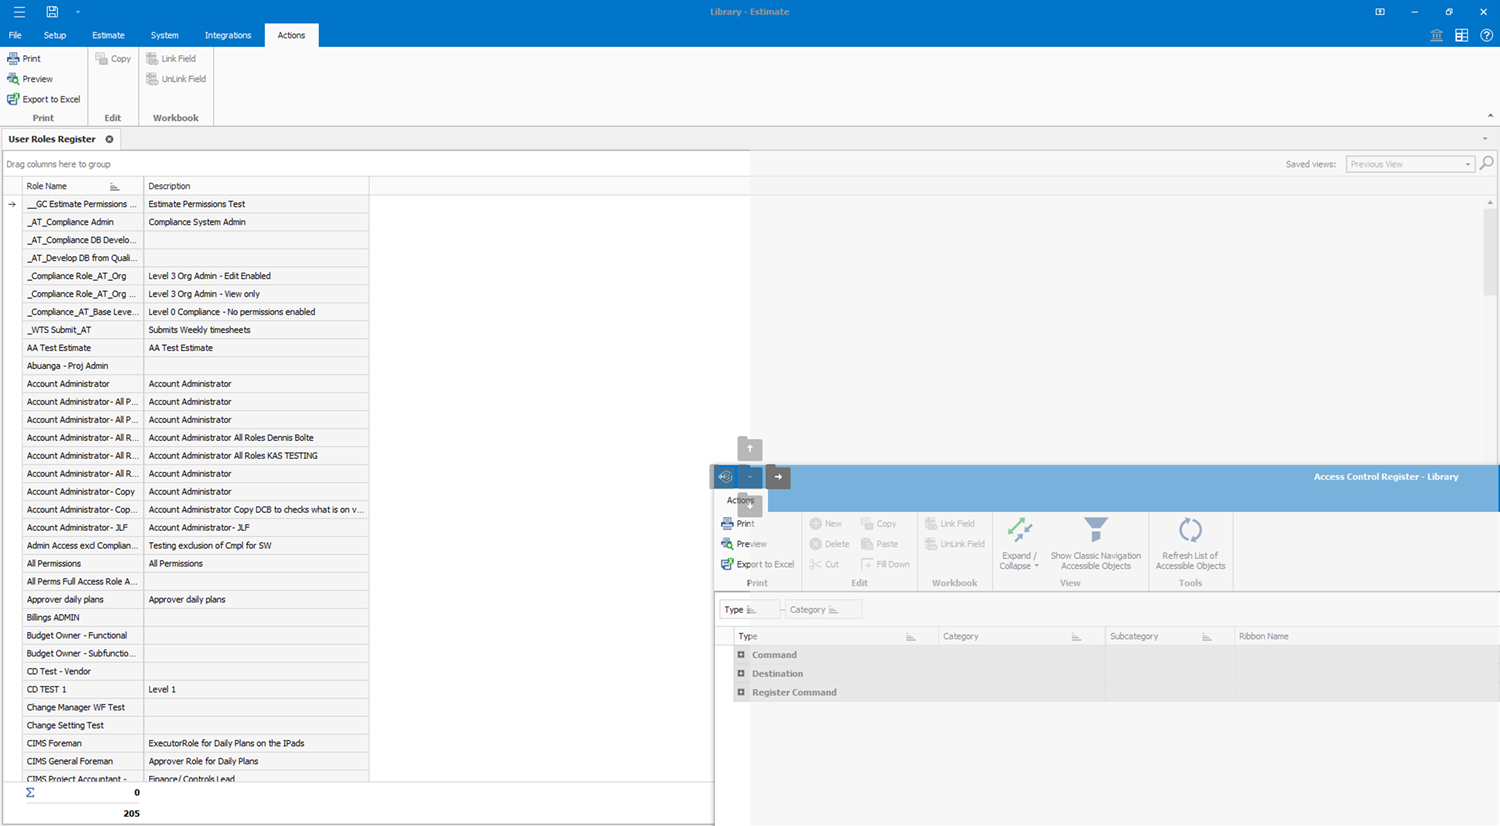Click the Help question mark icon
The width and height of the screenshot is (1500, 826).
[x=1486, y=35]
